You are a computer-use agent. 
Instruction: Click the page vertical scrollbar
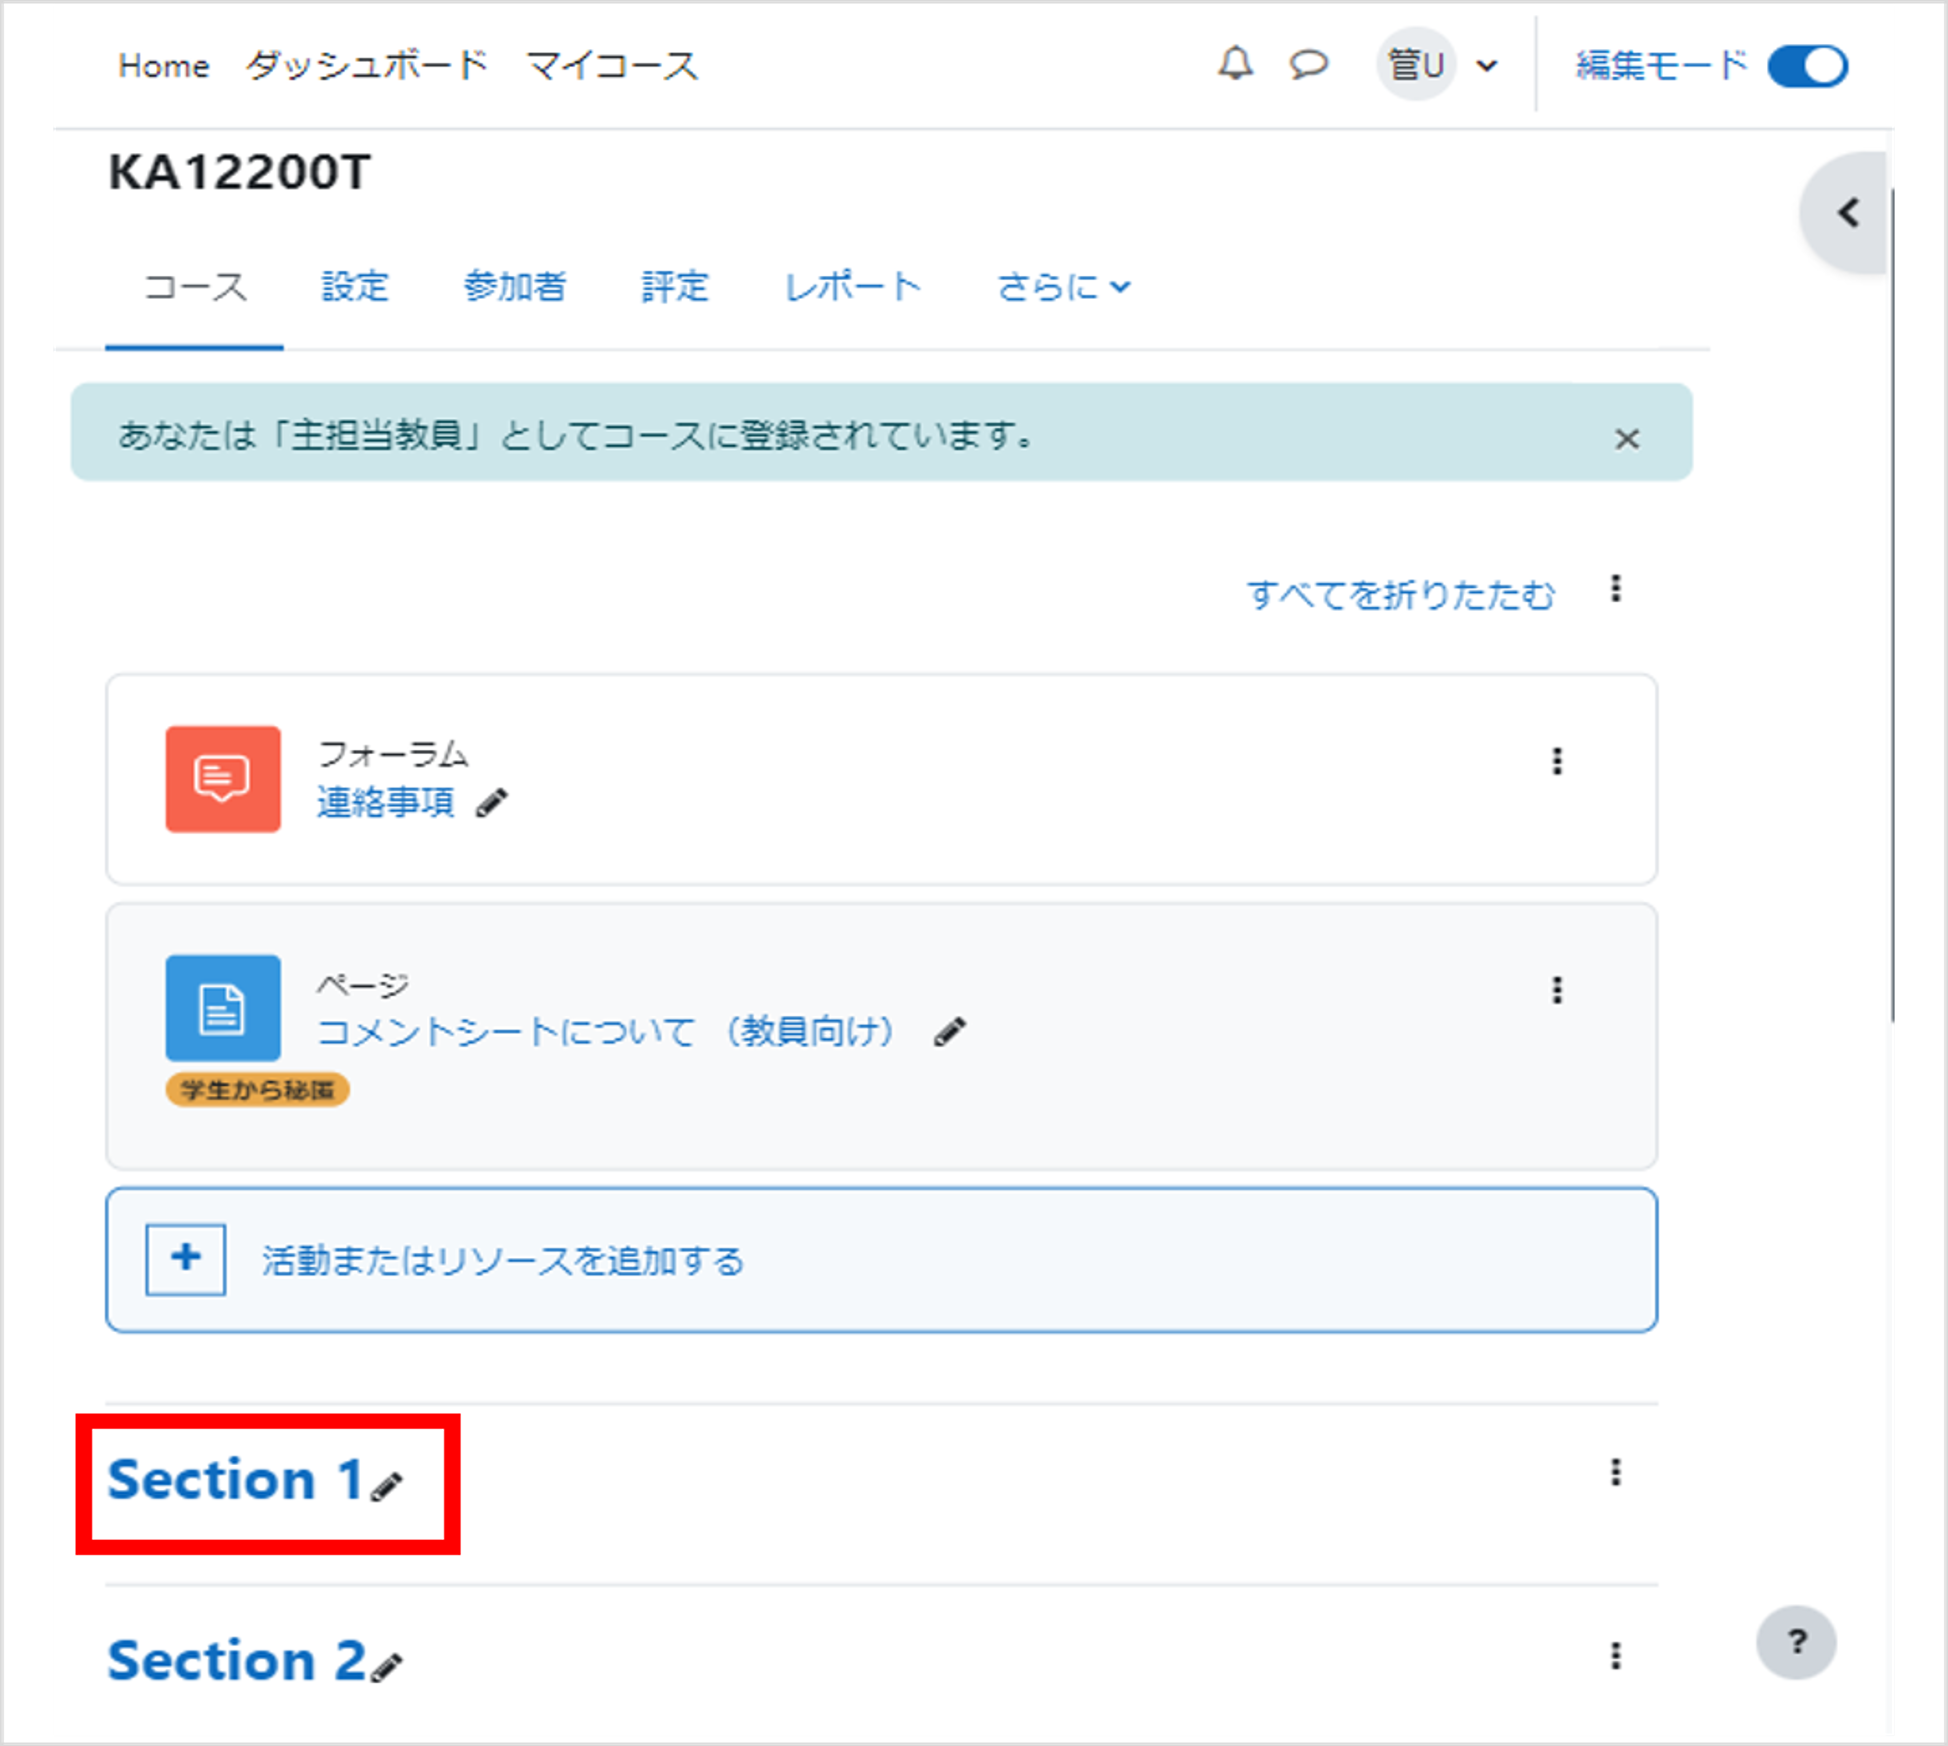[1892, 605]
